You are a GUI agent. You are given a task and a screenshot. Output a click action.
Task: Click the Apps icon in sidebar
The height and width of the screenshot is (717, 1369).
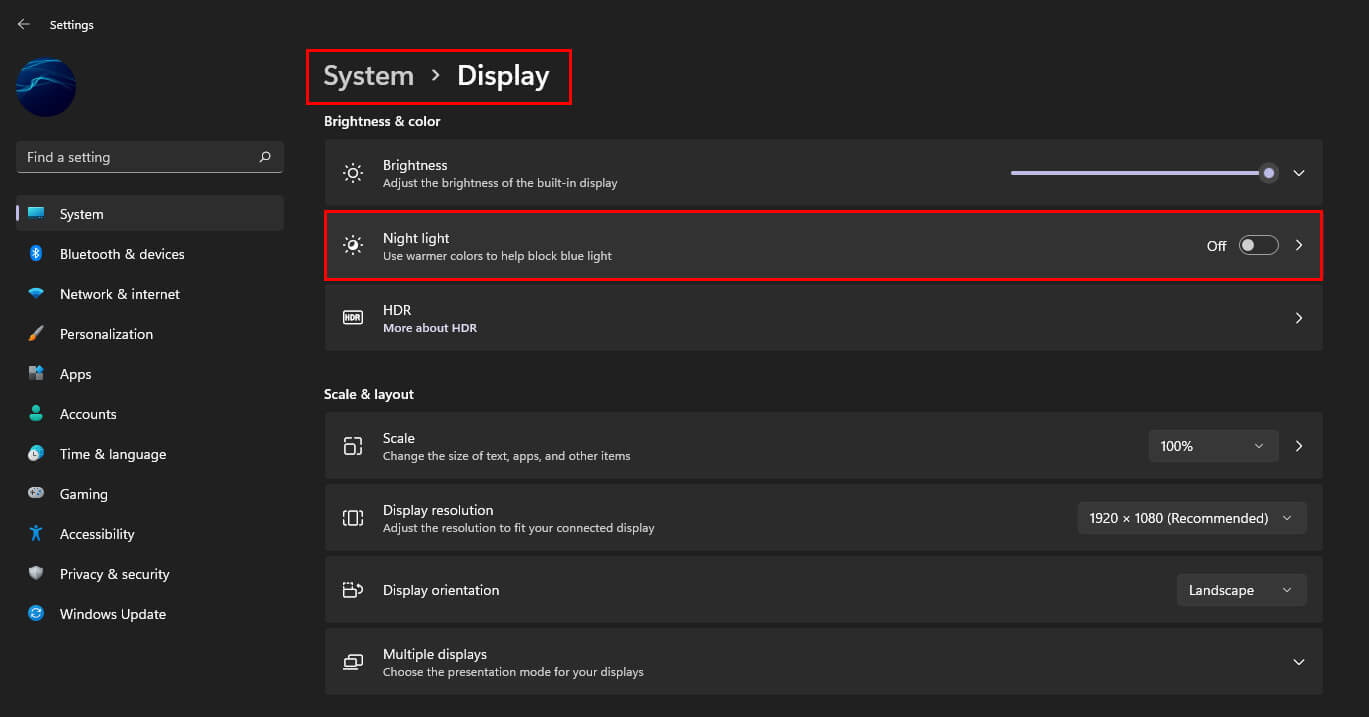tap(36, 374)
